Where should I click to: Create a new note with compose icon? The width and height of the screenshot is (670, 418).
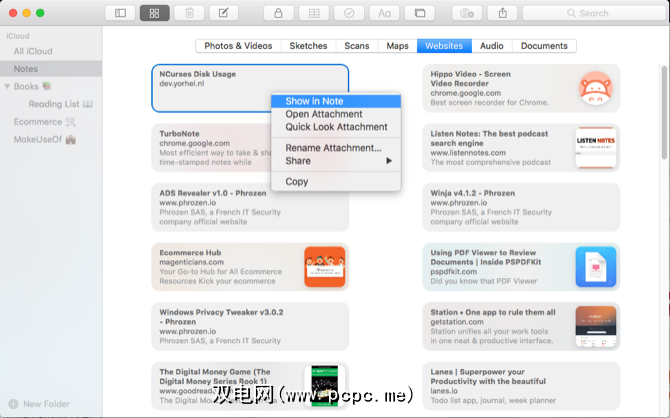(x=223, y=13)
